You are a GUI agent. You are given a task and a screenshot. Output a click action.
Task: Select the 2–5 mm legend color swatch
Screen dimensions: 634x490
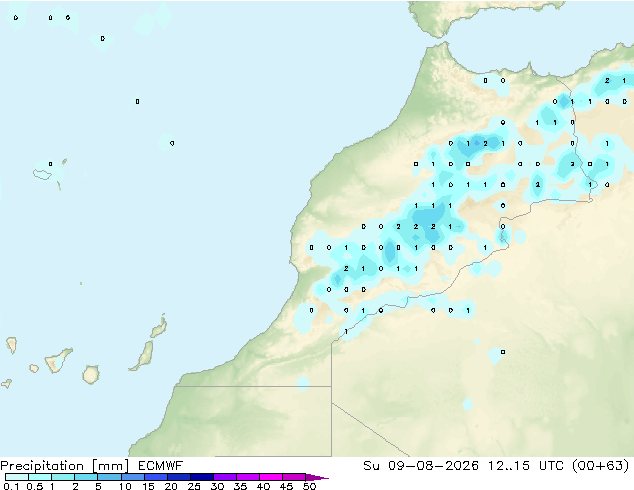86,477
